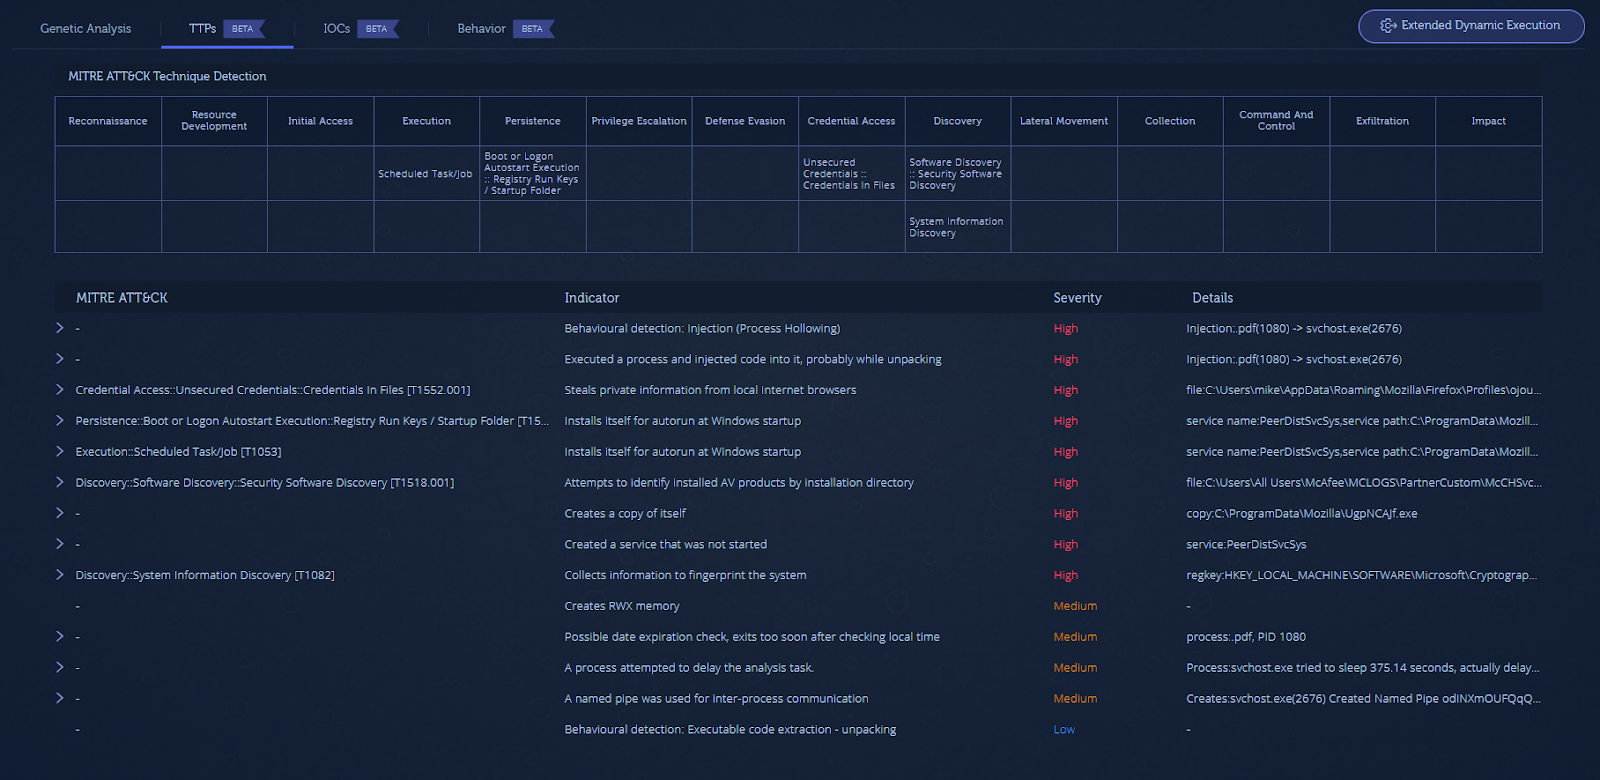
Task: Click Medium severity on Creates RWX memory row
Action: (x=1075, y=606)
